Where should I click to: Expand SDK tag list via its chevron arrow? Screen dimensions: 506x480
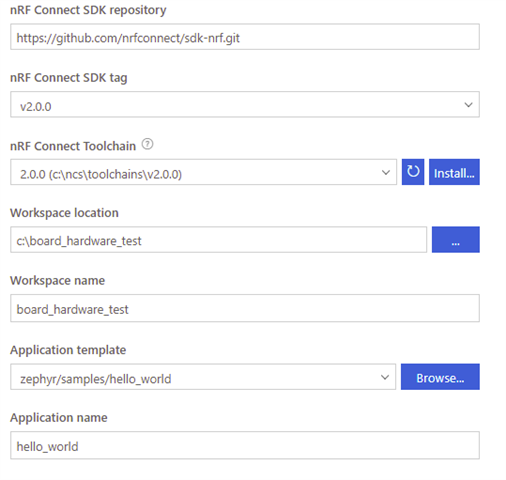(468, 105)
